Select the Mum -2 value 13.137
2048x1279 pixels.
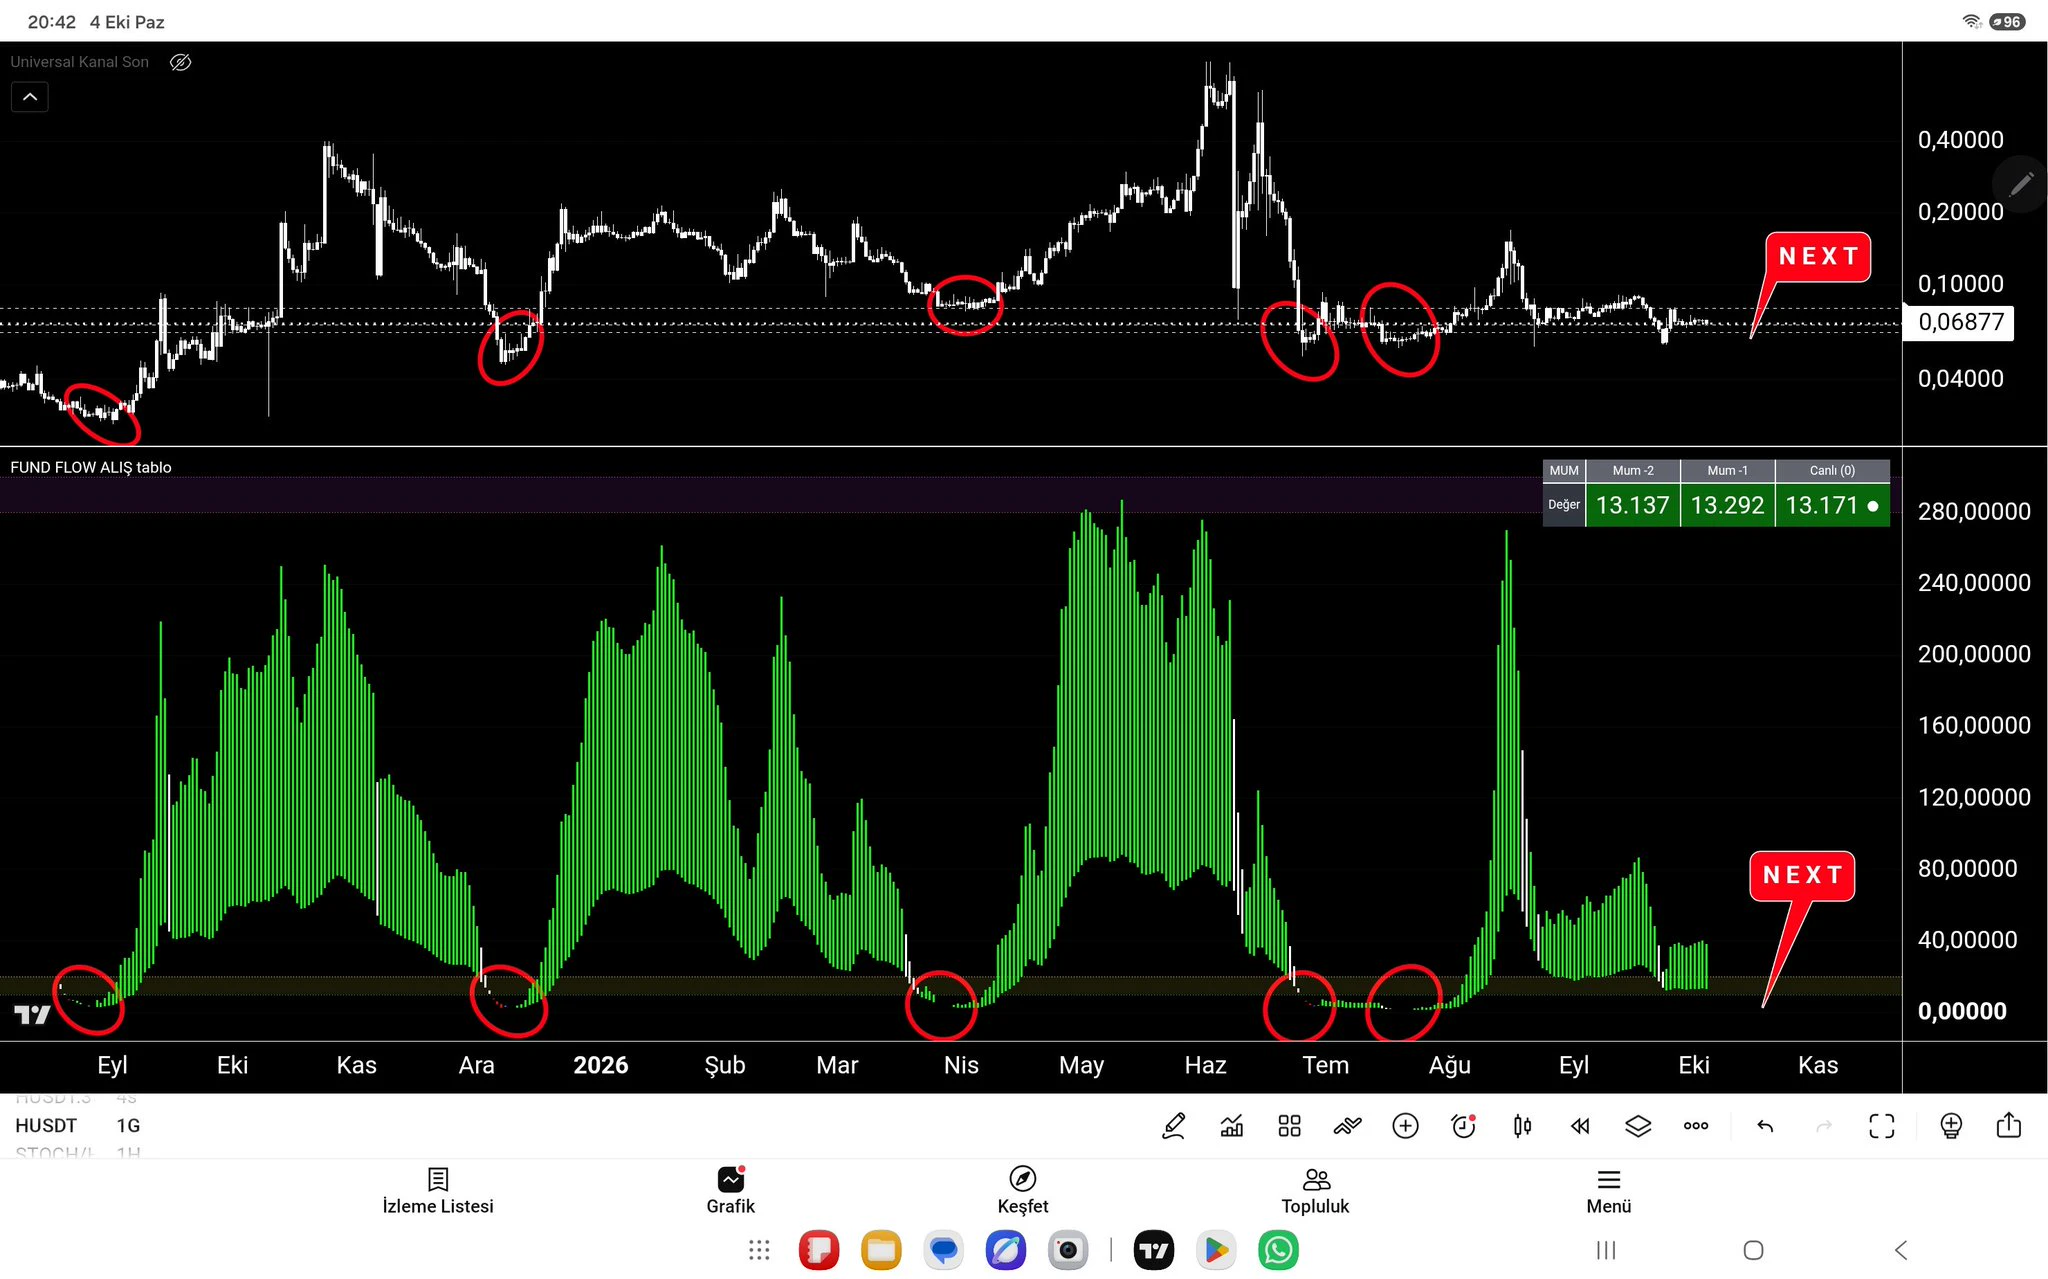[1632, 505]
